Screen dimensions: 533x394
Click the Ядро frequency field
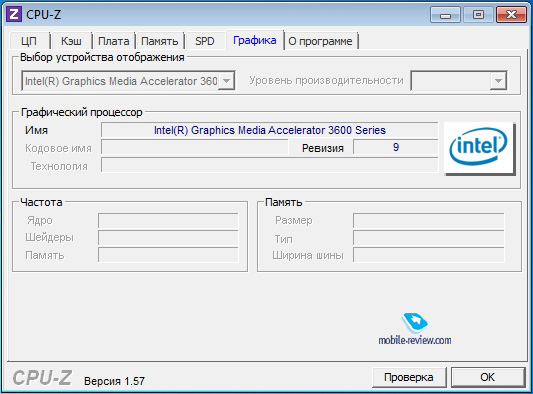168,221
